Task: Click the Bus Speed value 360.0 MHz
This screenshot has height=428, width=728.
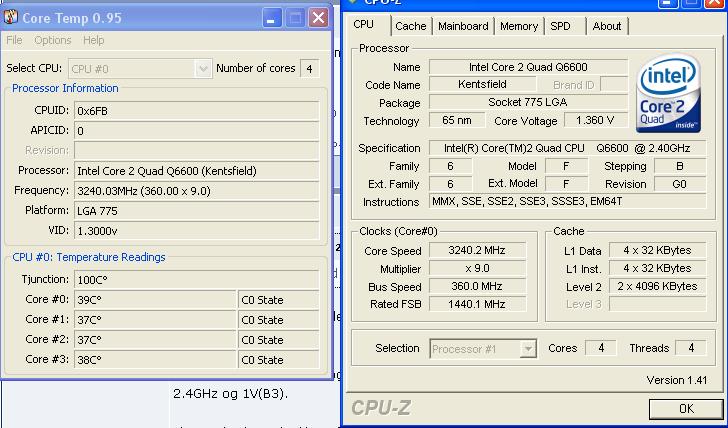Action: (477, 286)
